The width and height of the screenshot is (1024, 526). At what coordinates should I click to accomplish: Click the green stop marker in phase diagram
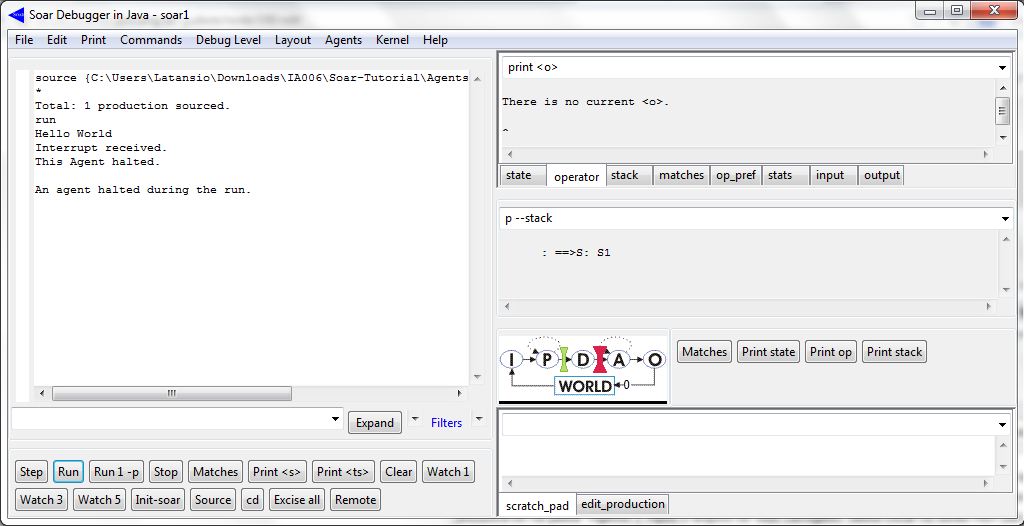click(x=564, y=359)
